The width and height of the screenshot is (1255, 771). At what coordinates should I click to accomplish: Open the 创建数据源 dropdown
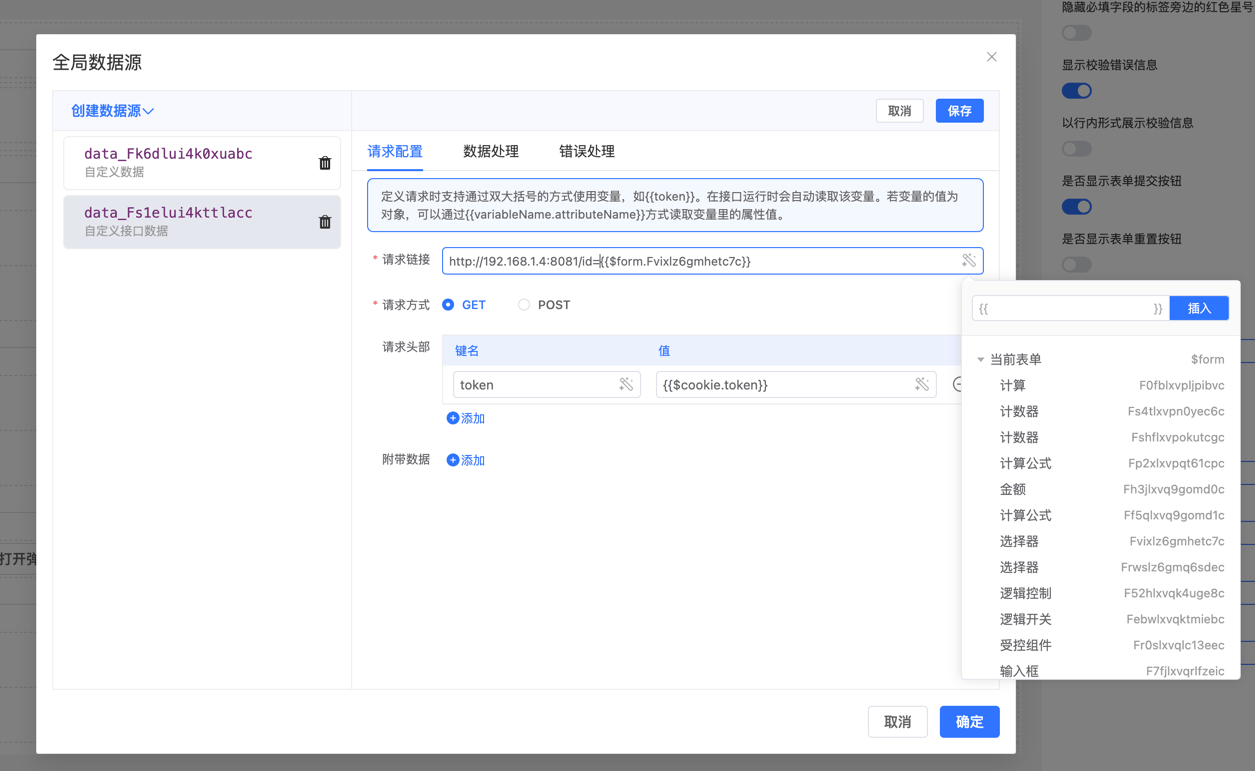tap(112, 111)
